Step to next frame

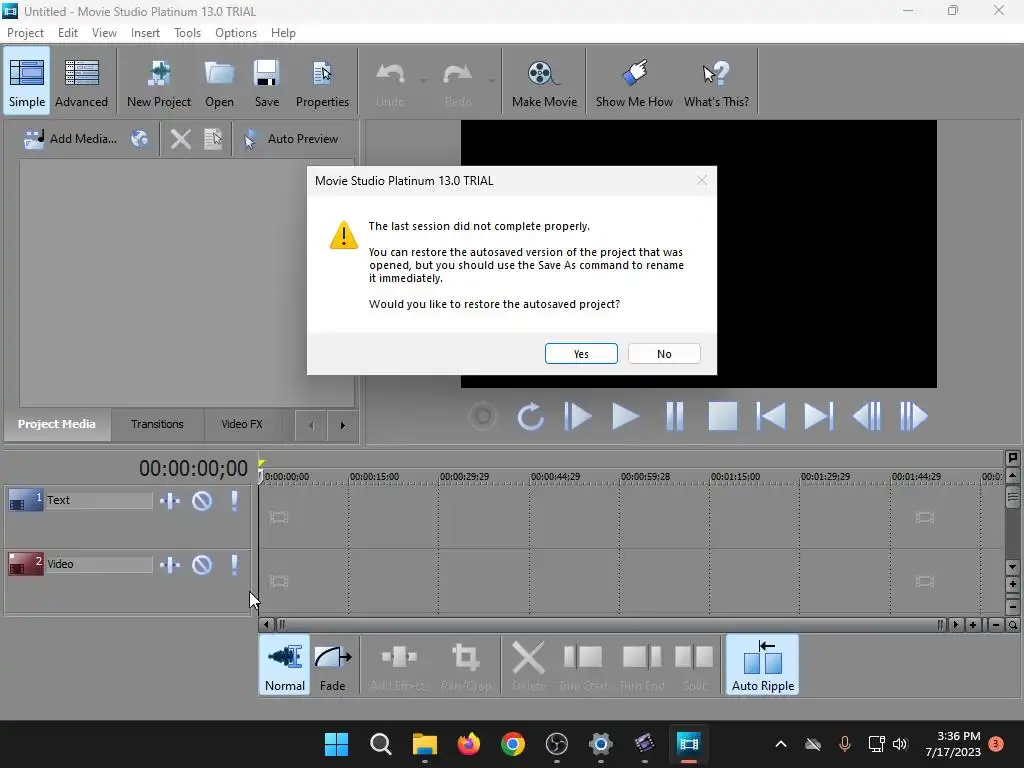coord(914,416)
